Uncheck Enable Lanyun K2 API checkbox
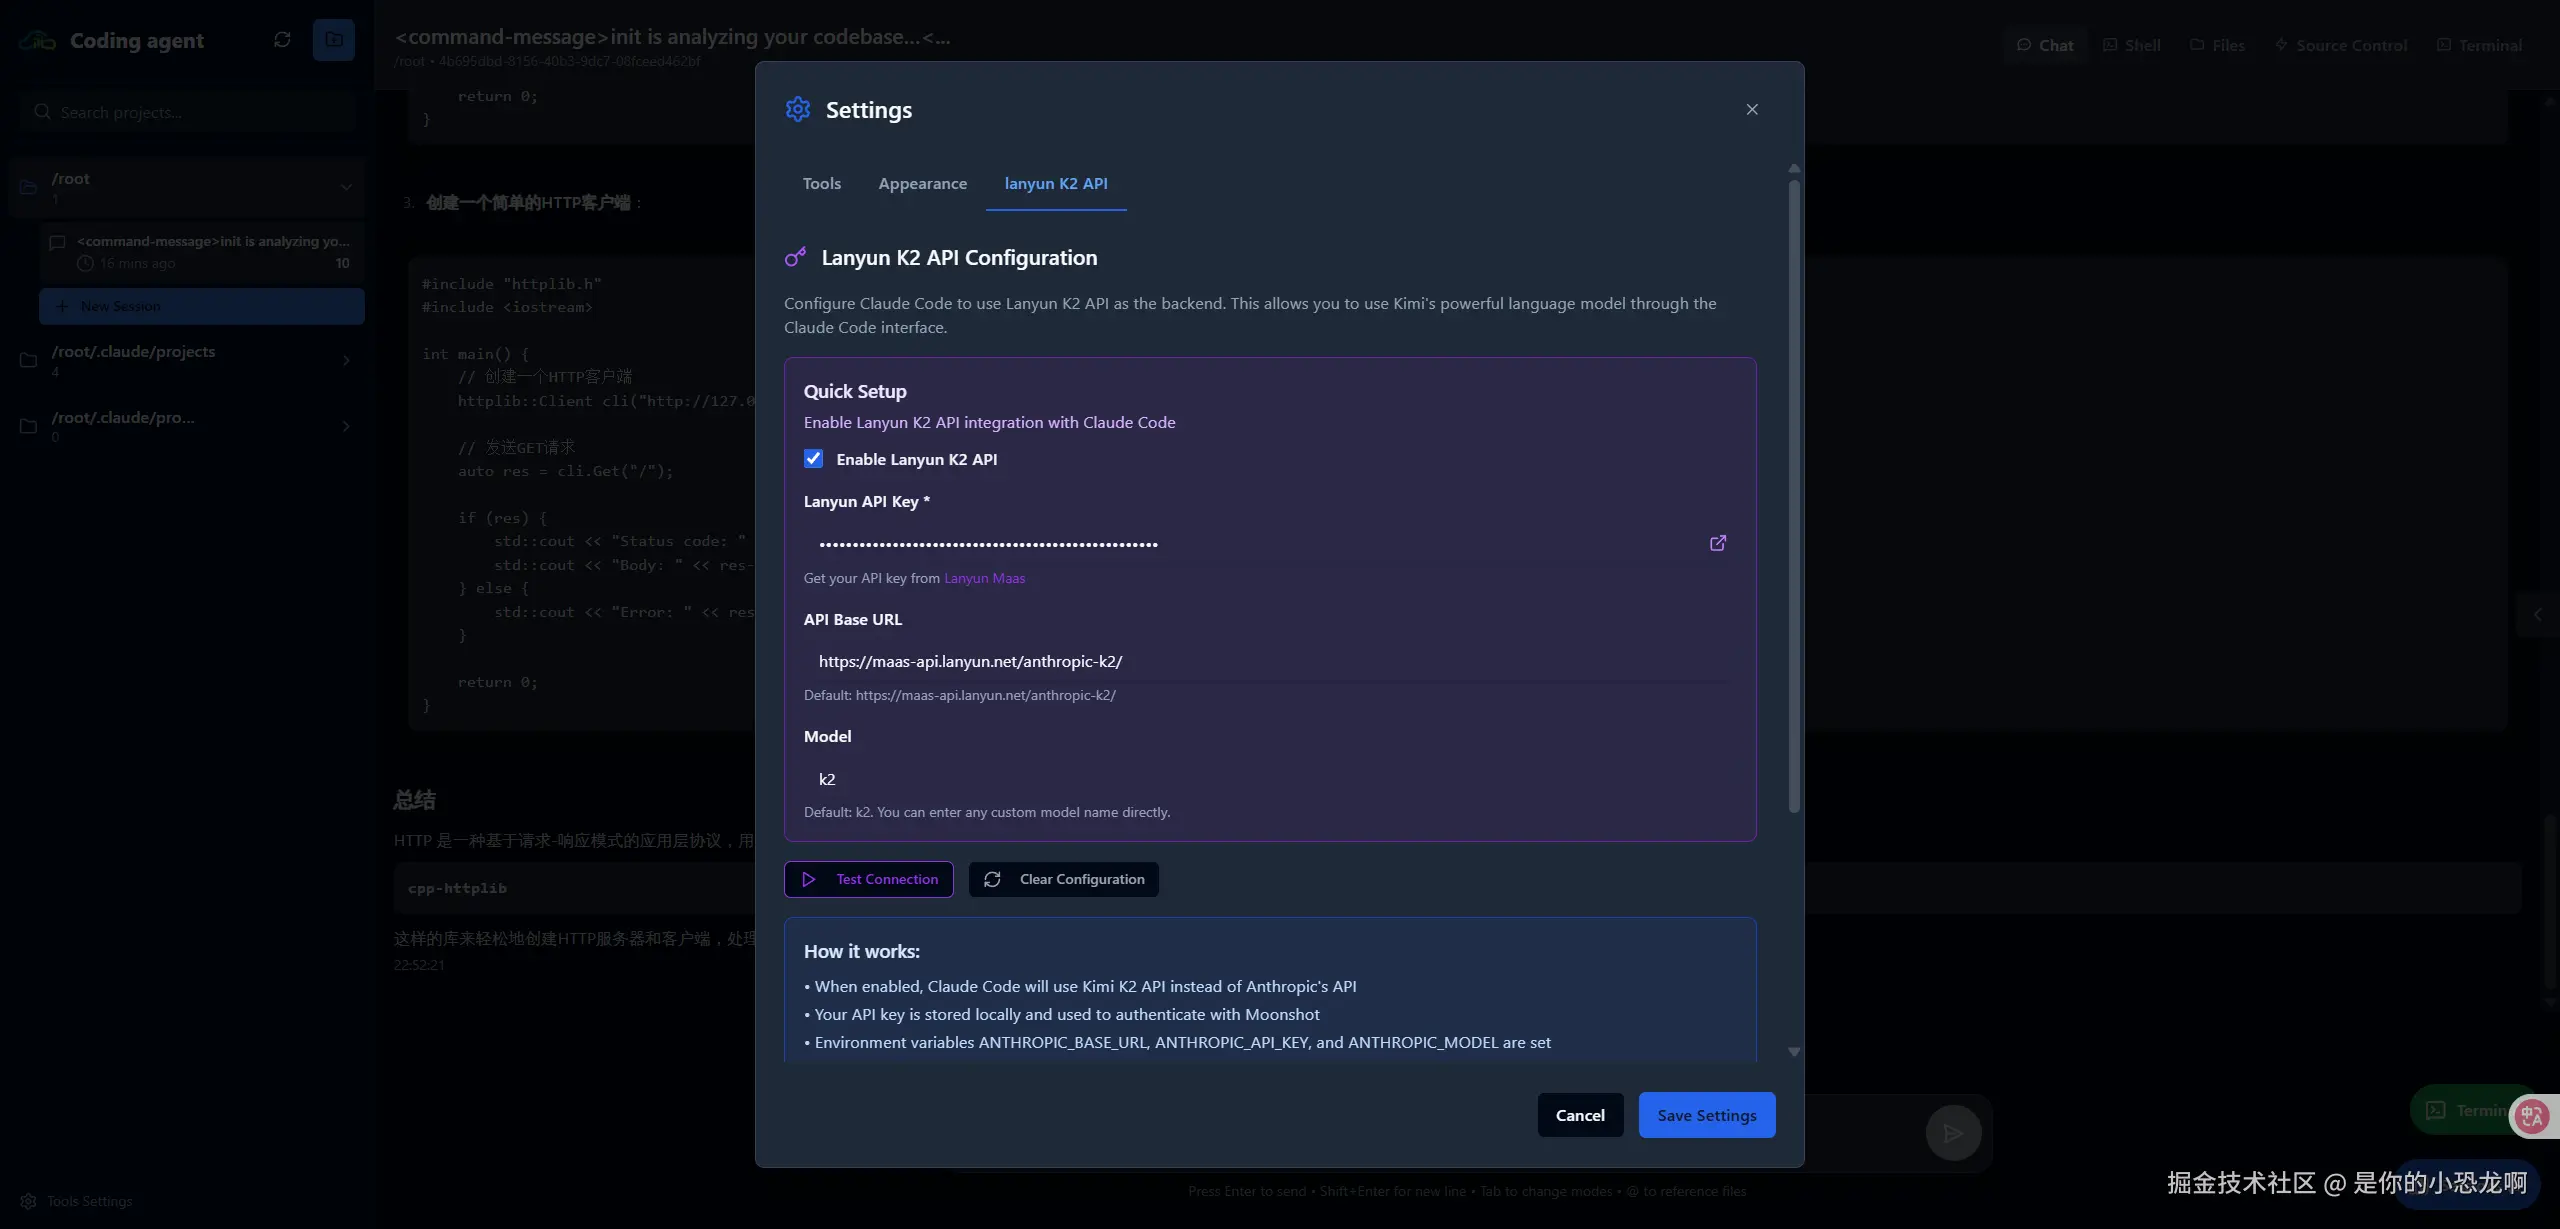Screen dimensions: 2560x1229 coord(814,459)
